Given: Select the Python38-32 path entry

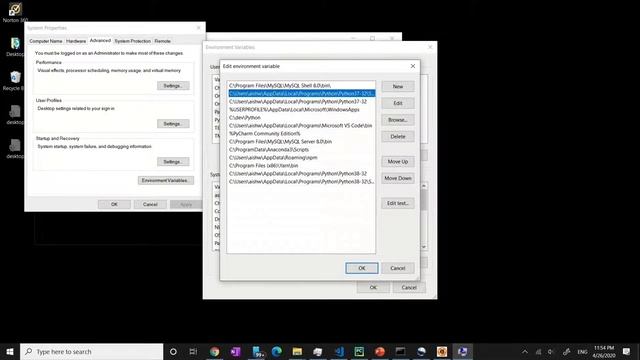Looking at the screenshot, I should click(x=301, y=173).
